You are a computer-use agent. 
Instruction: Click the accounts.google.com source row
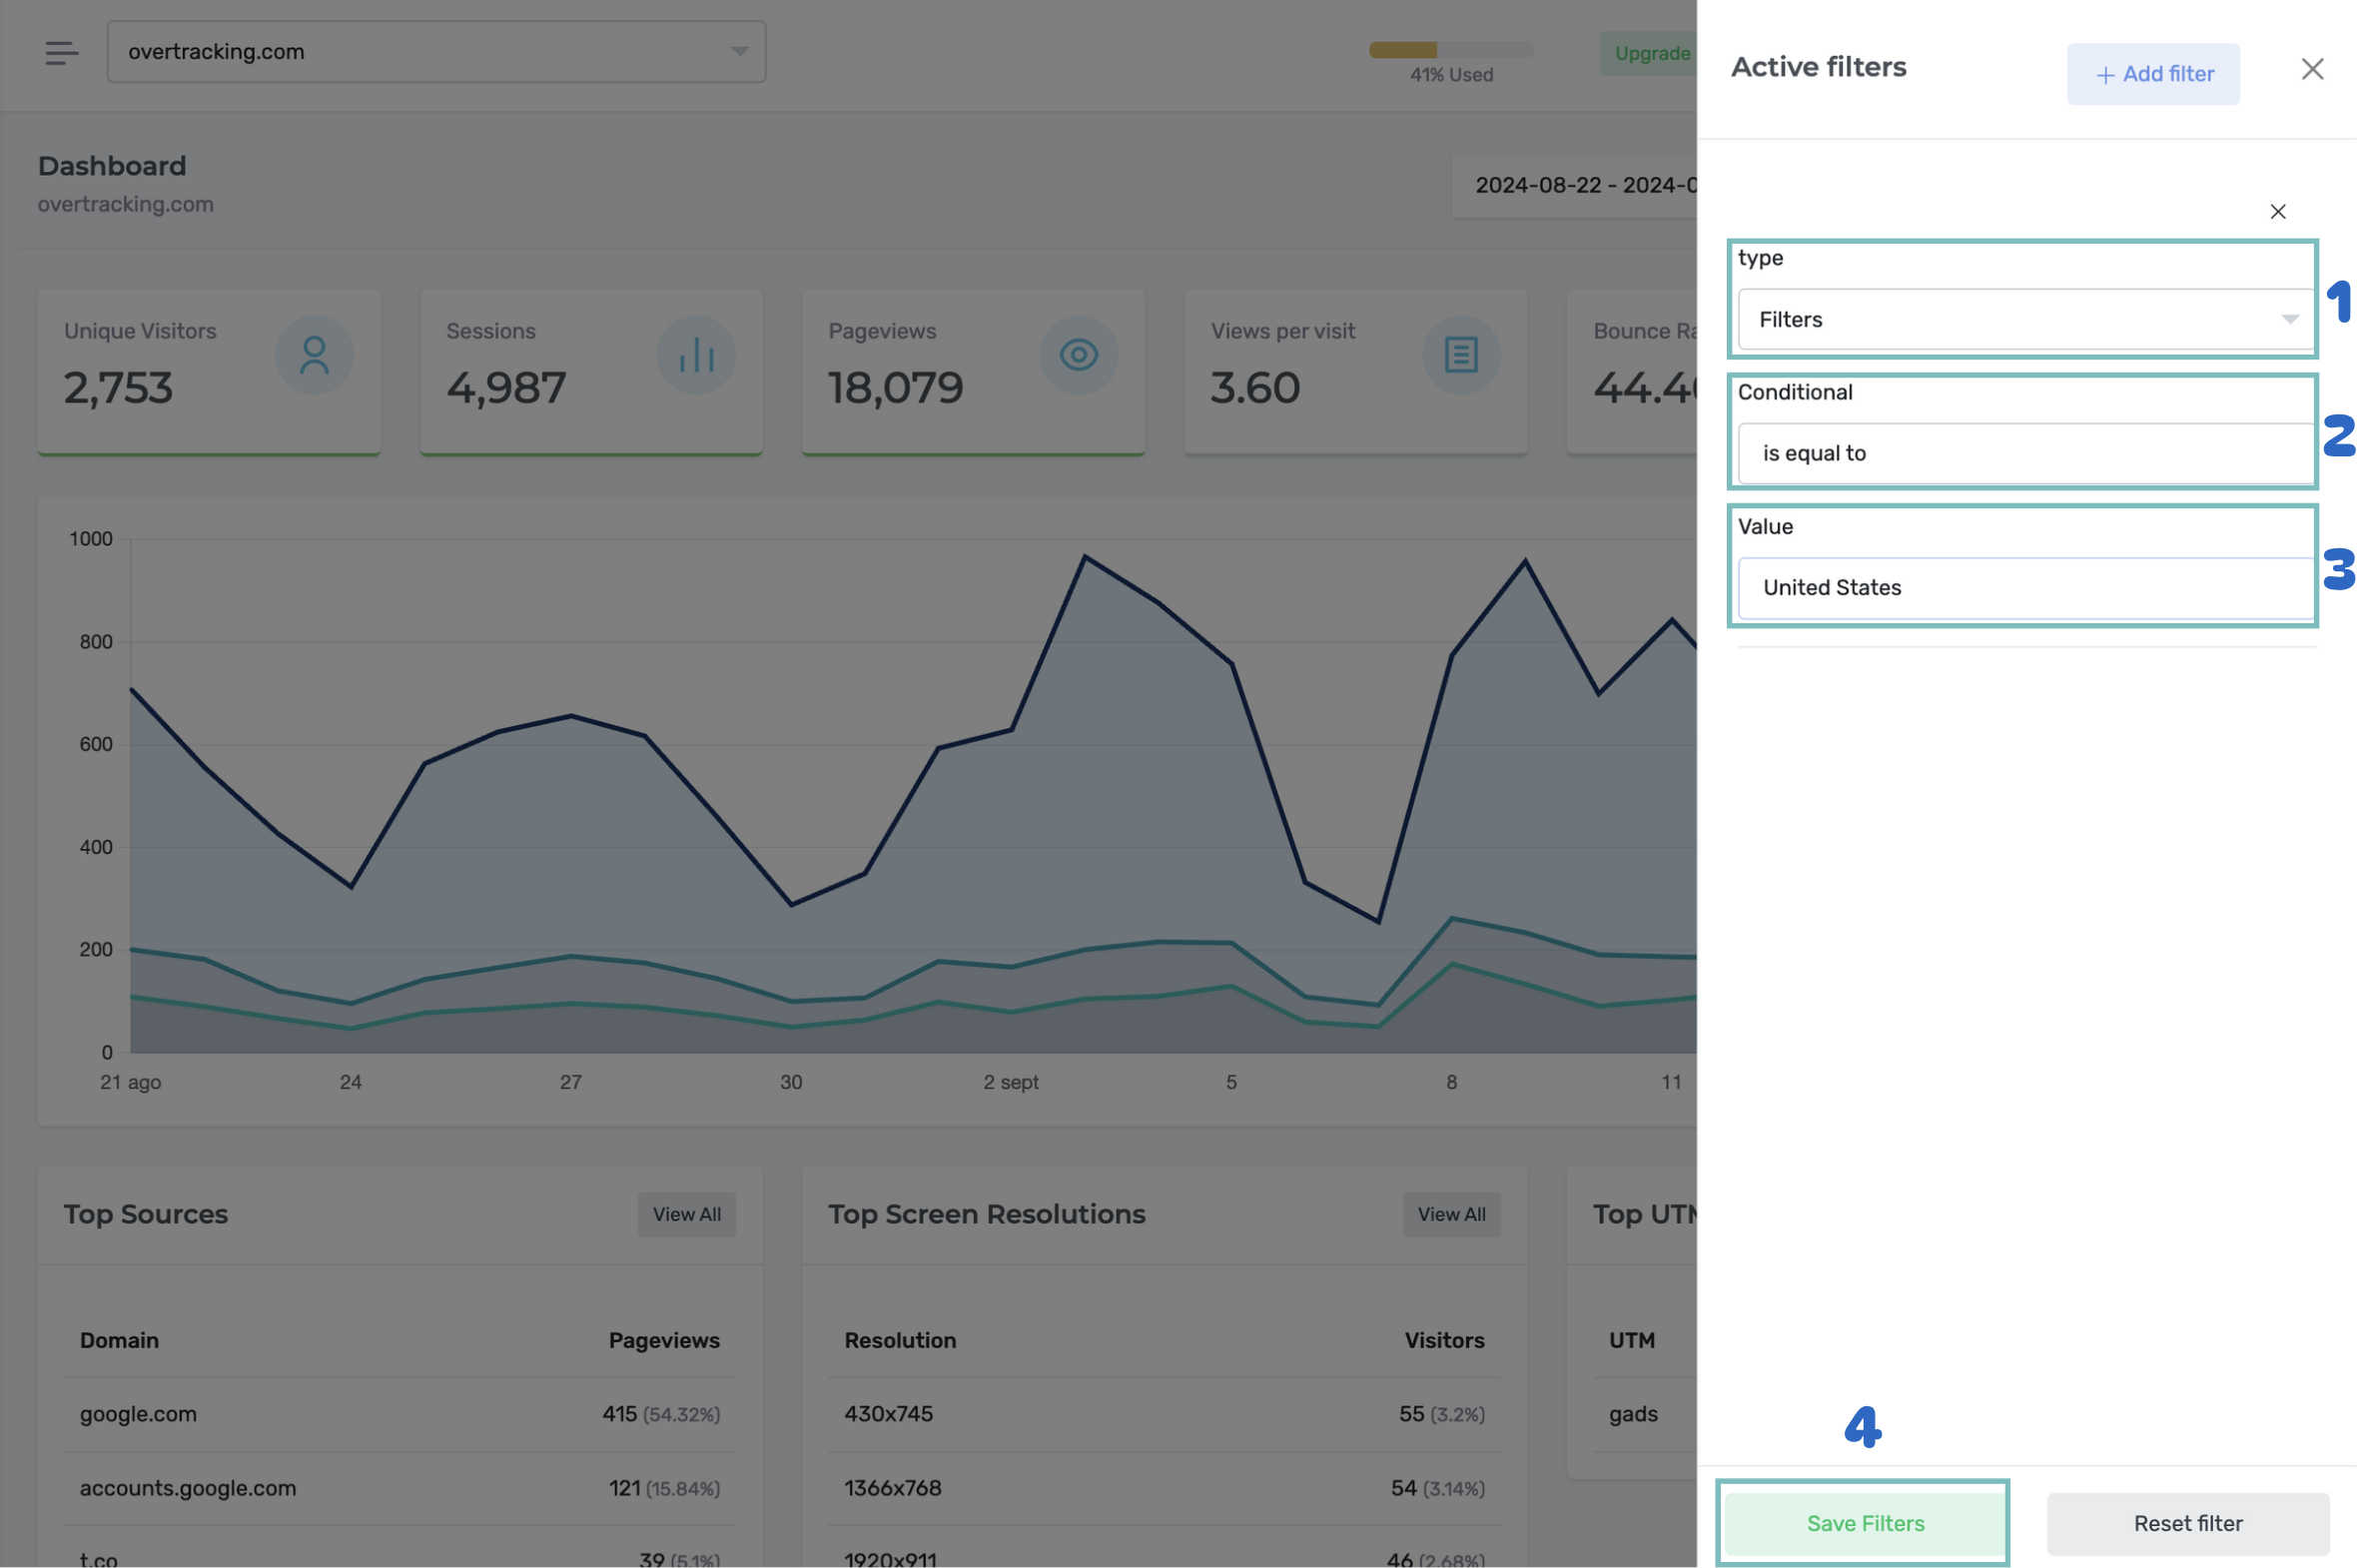(x=400, y=1488)
